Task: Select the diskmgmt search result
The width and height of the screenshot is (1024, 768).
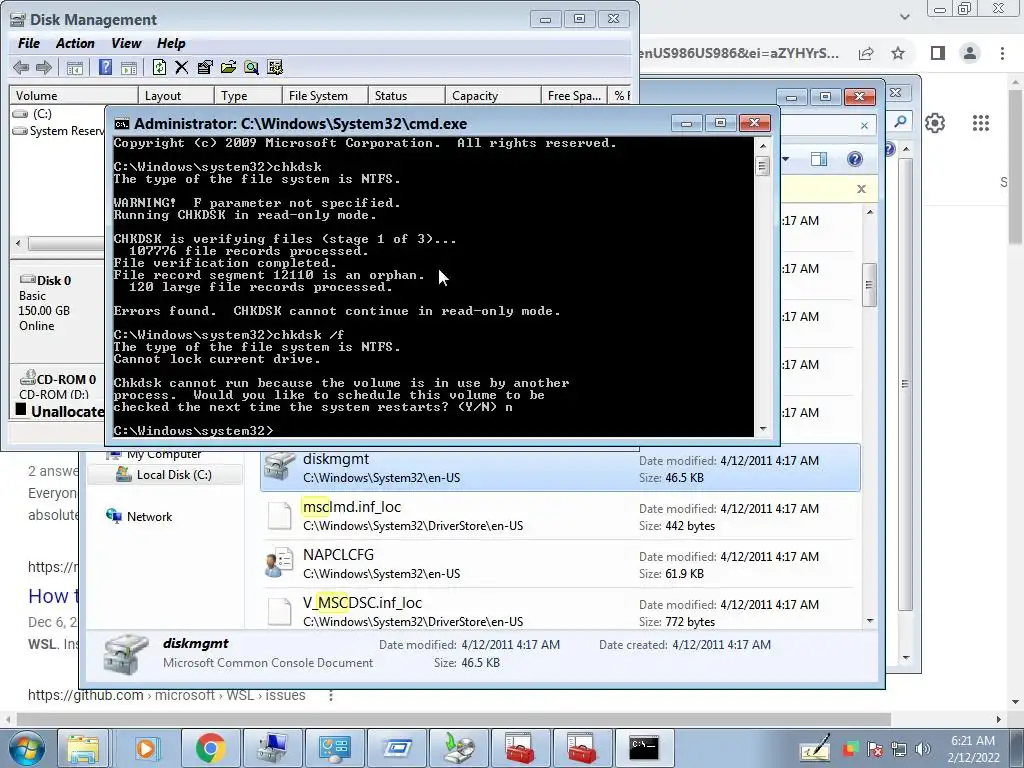Action: (x=560, y=468)
